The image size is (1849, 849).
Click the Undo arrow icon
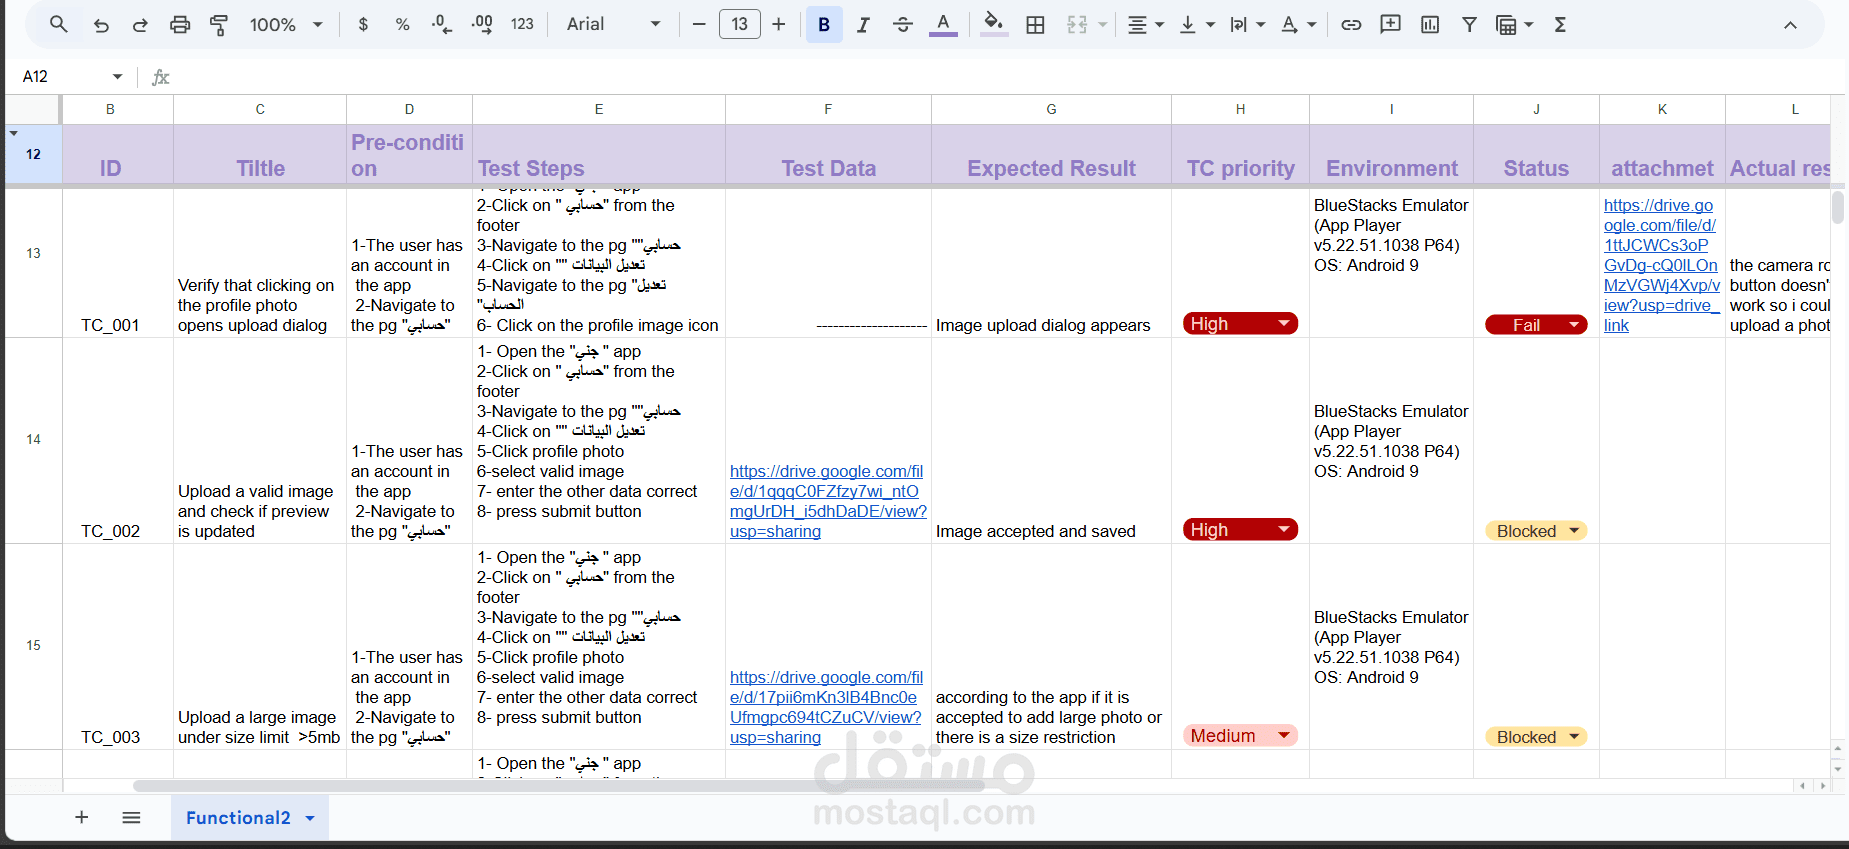(x=101, y=25)
